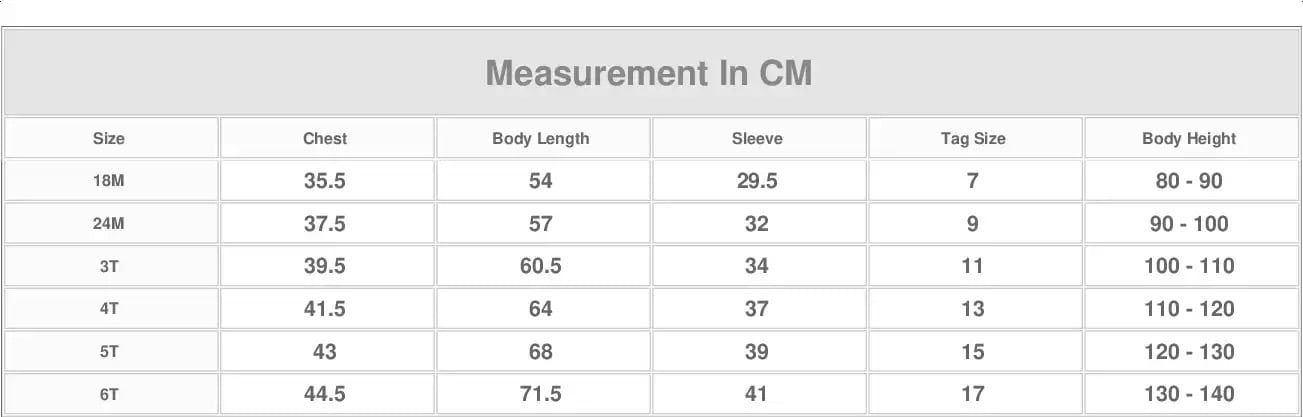Click the 24M size row label
The width and height of the screenshot is (1303, 417).
click(x=109, y=224)
